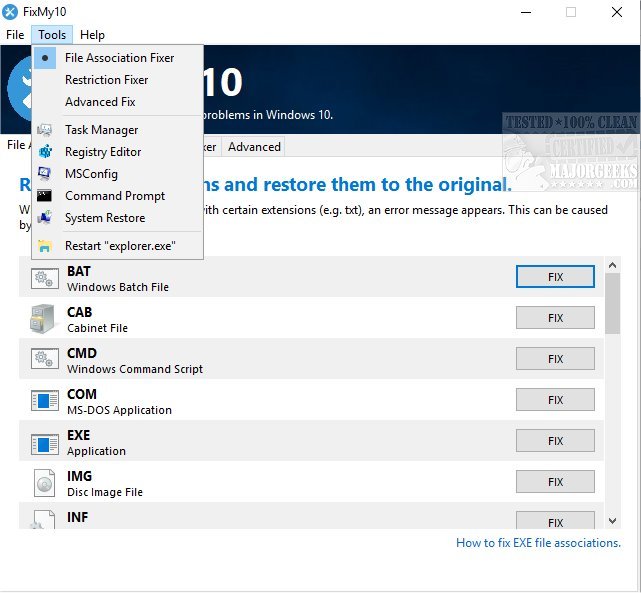Click the EXE extension label

[78, 435]
